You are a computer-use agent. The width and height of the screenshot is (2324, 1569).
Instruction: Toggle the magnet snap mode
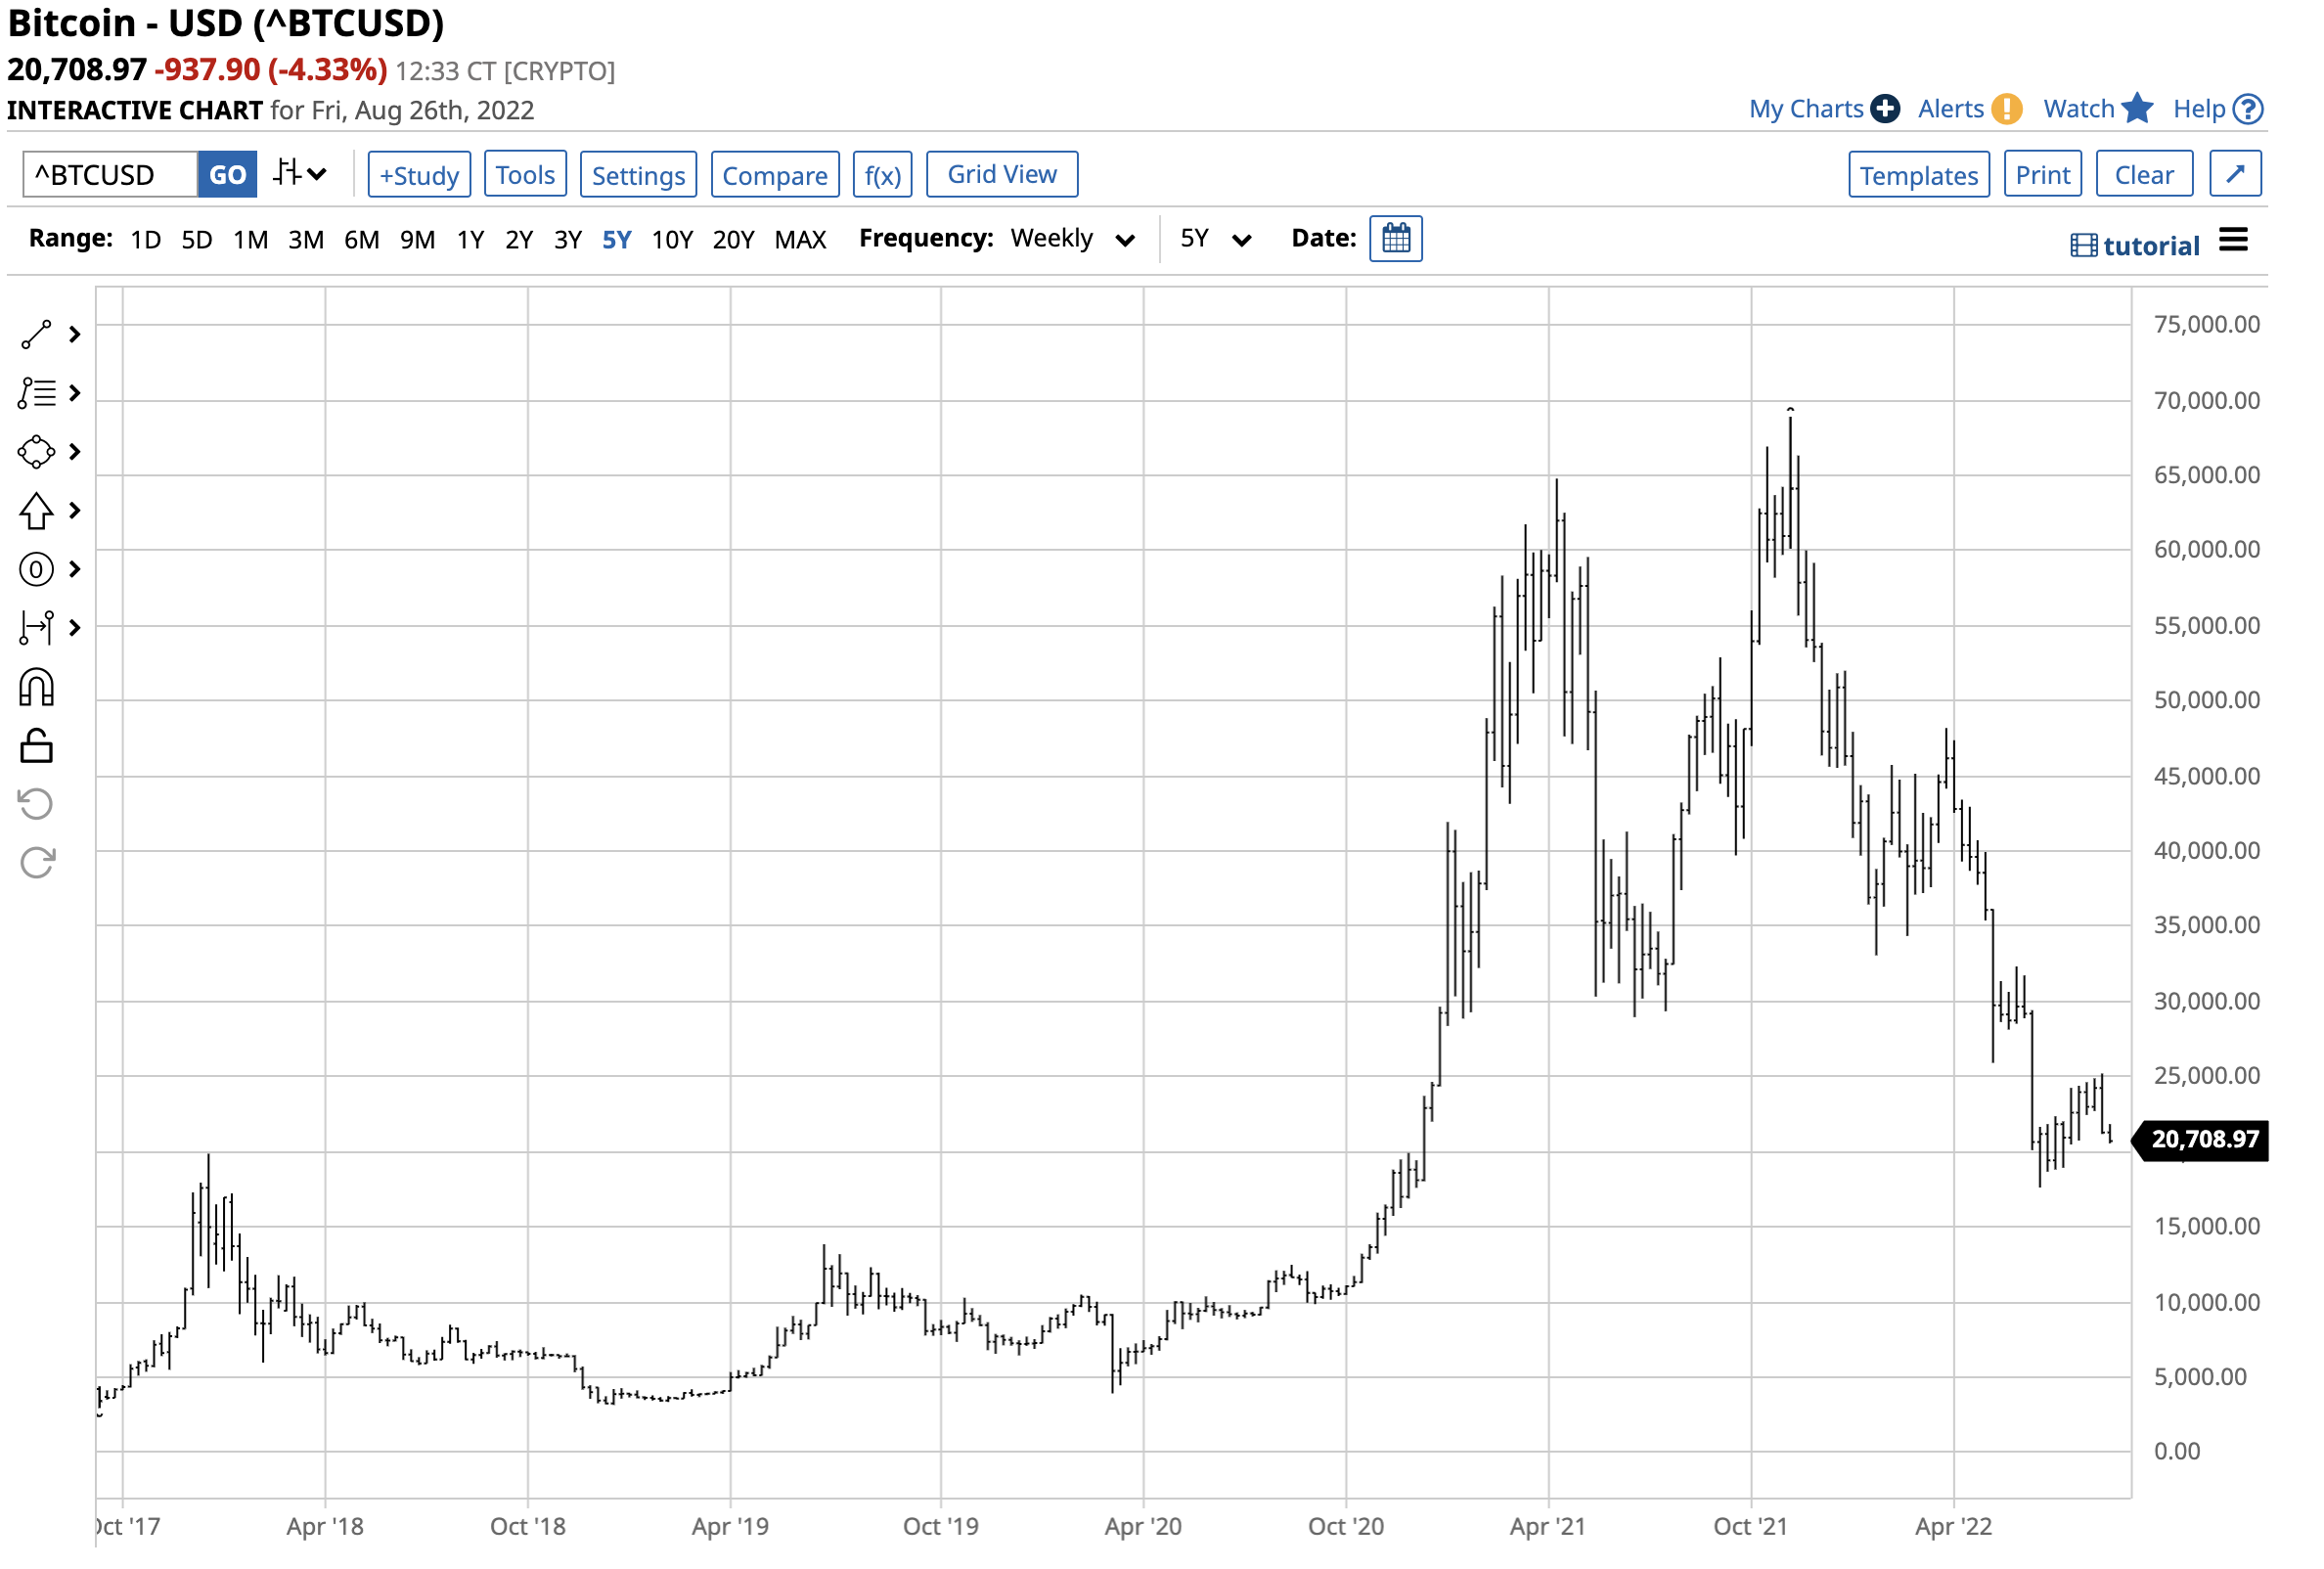click(36, 689)
